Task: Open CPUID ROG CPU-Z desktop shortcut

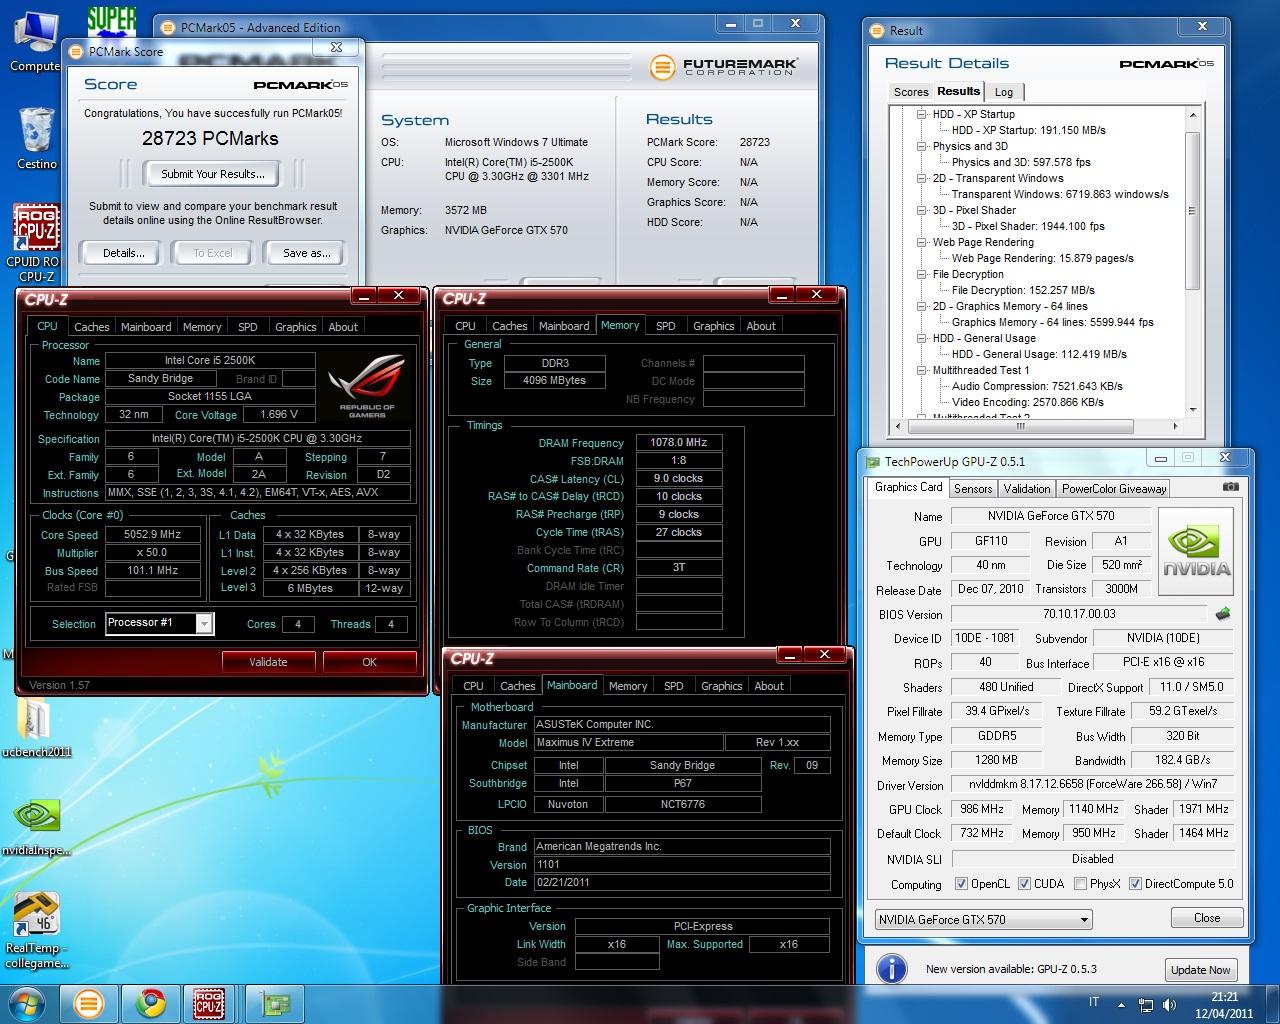Action: click(x=36, y=243)
